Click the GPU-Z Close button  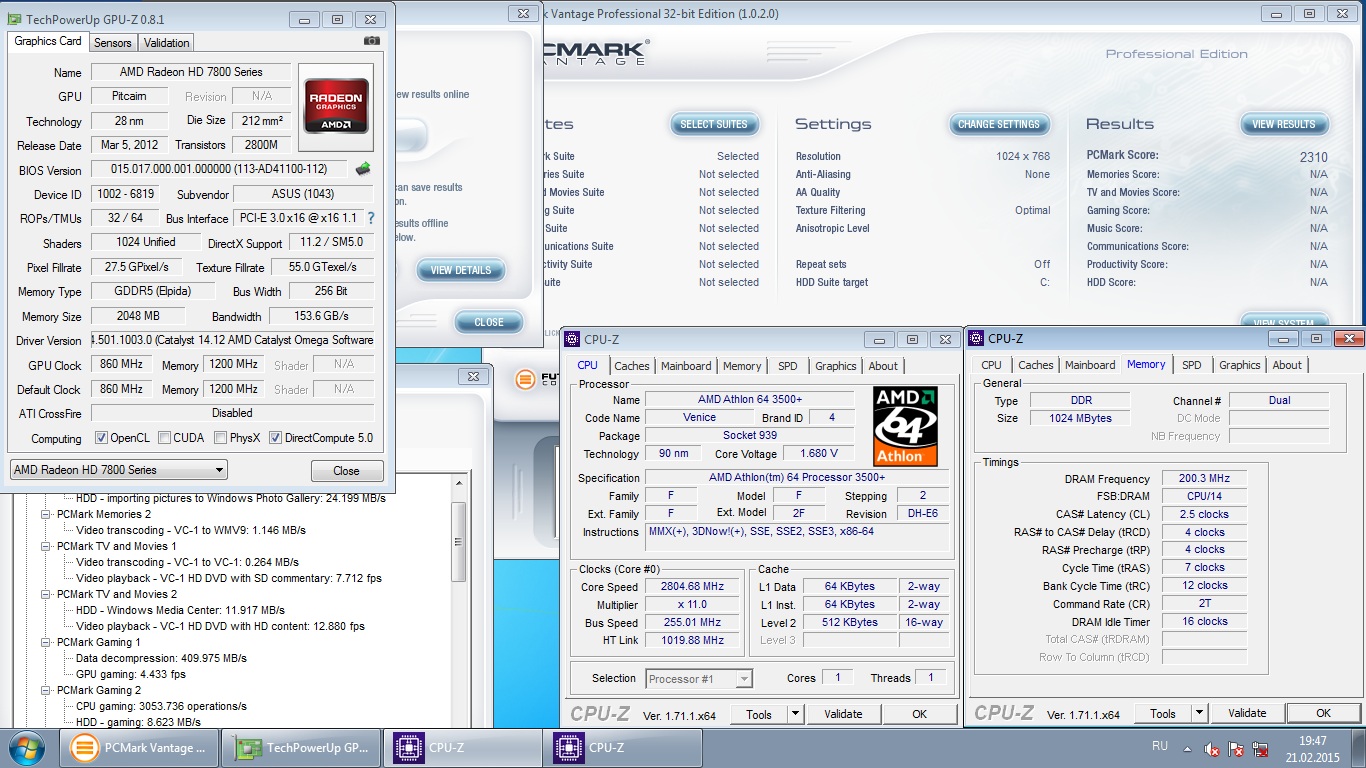[x=346, y=471]
